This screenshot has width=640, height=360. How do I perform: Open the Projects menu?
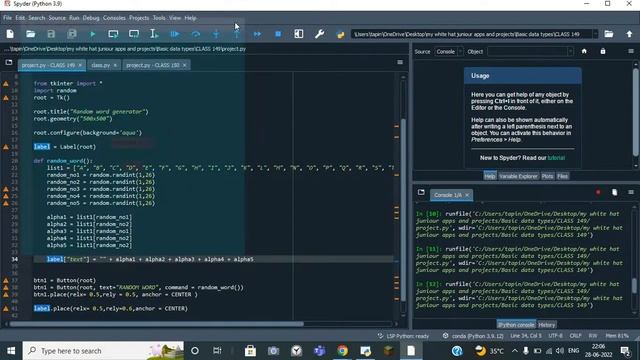point(139,18)
